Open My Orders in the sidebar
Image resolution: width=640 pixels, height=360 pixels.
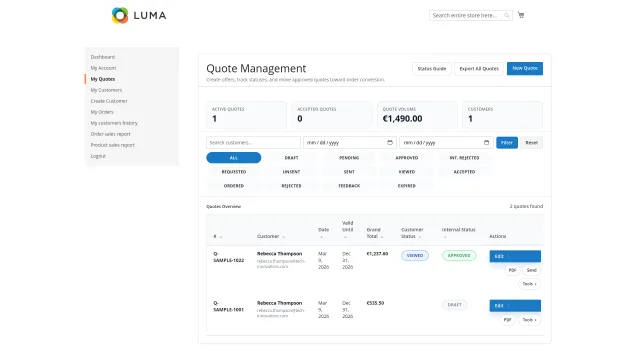102,112
